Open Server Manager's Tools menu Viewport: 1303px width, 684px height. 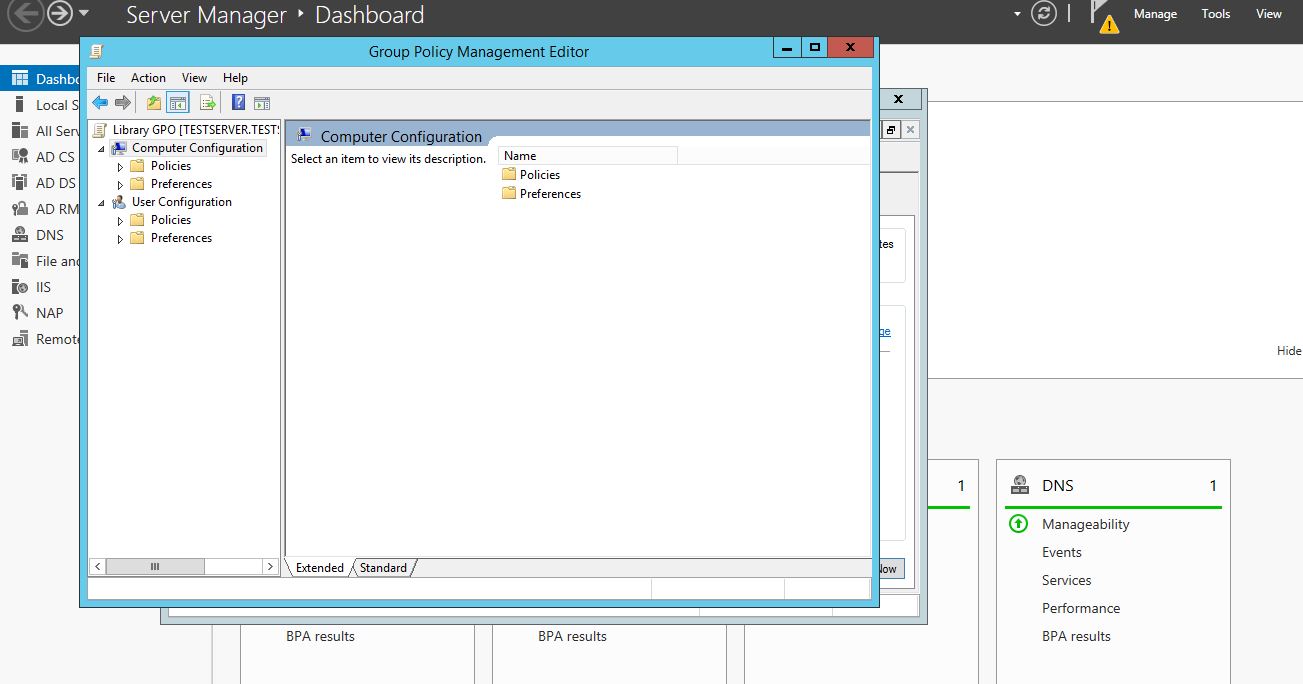[1216, 14]
